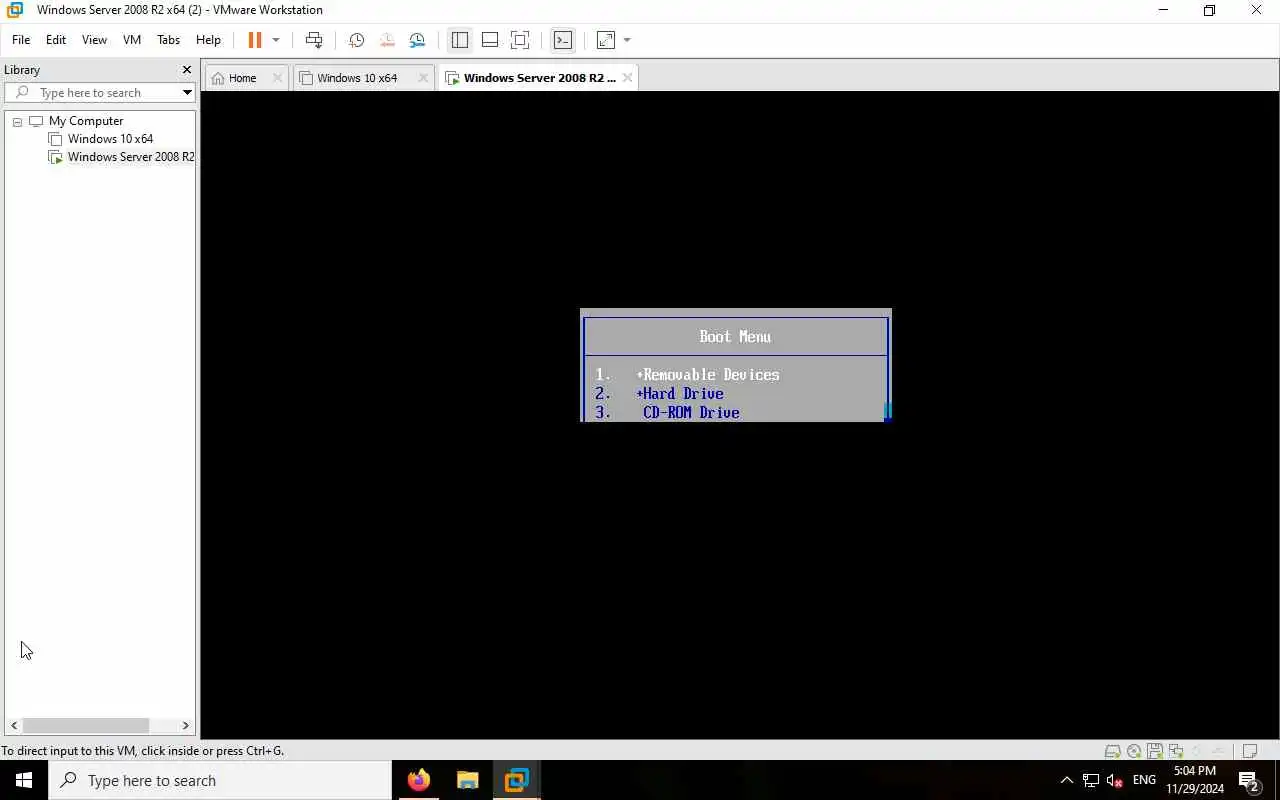Screen dimensions: 1280x800
Task: Toggle the thumbnail bar view icon
Action: [x=490, y=40]
